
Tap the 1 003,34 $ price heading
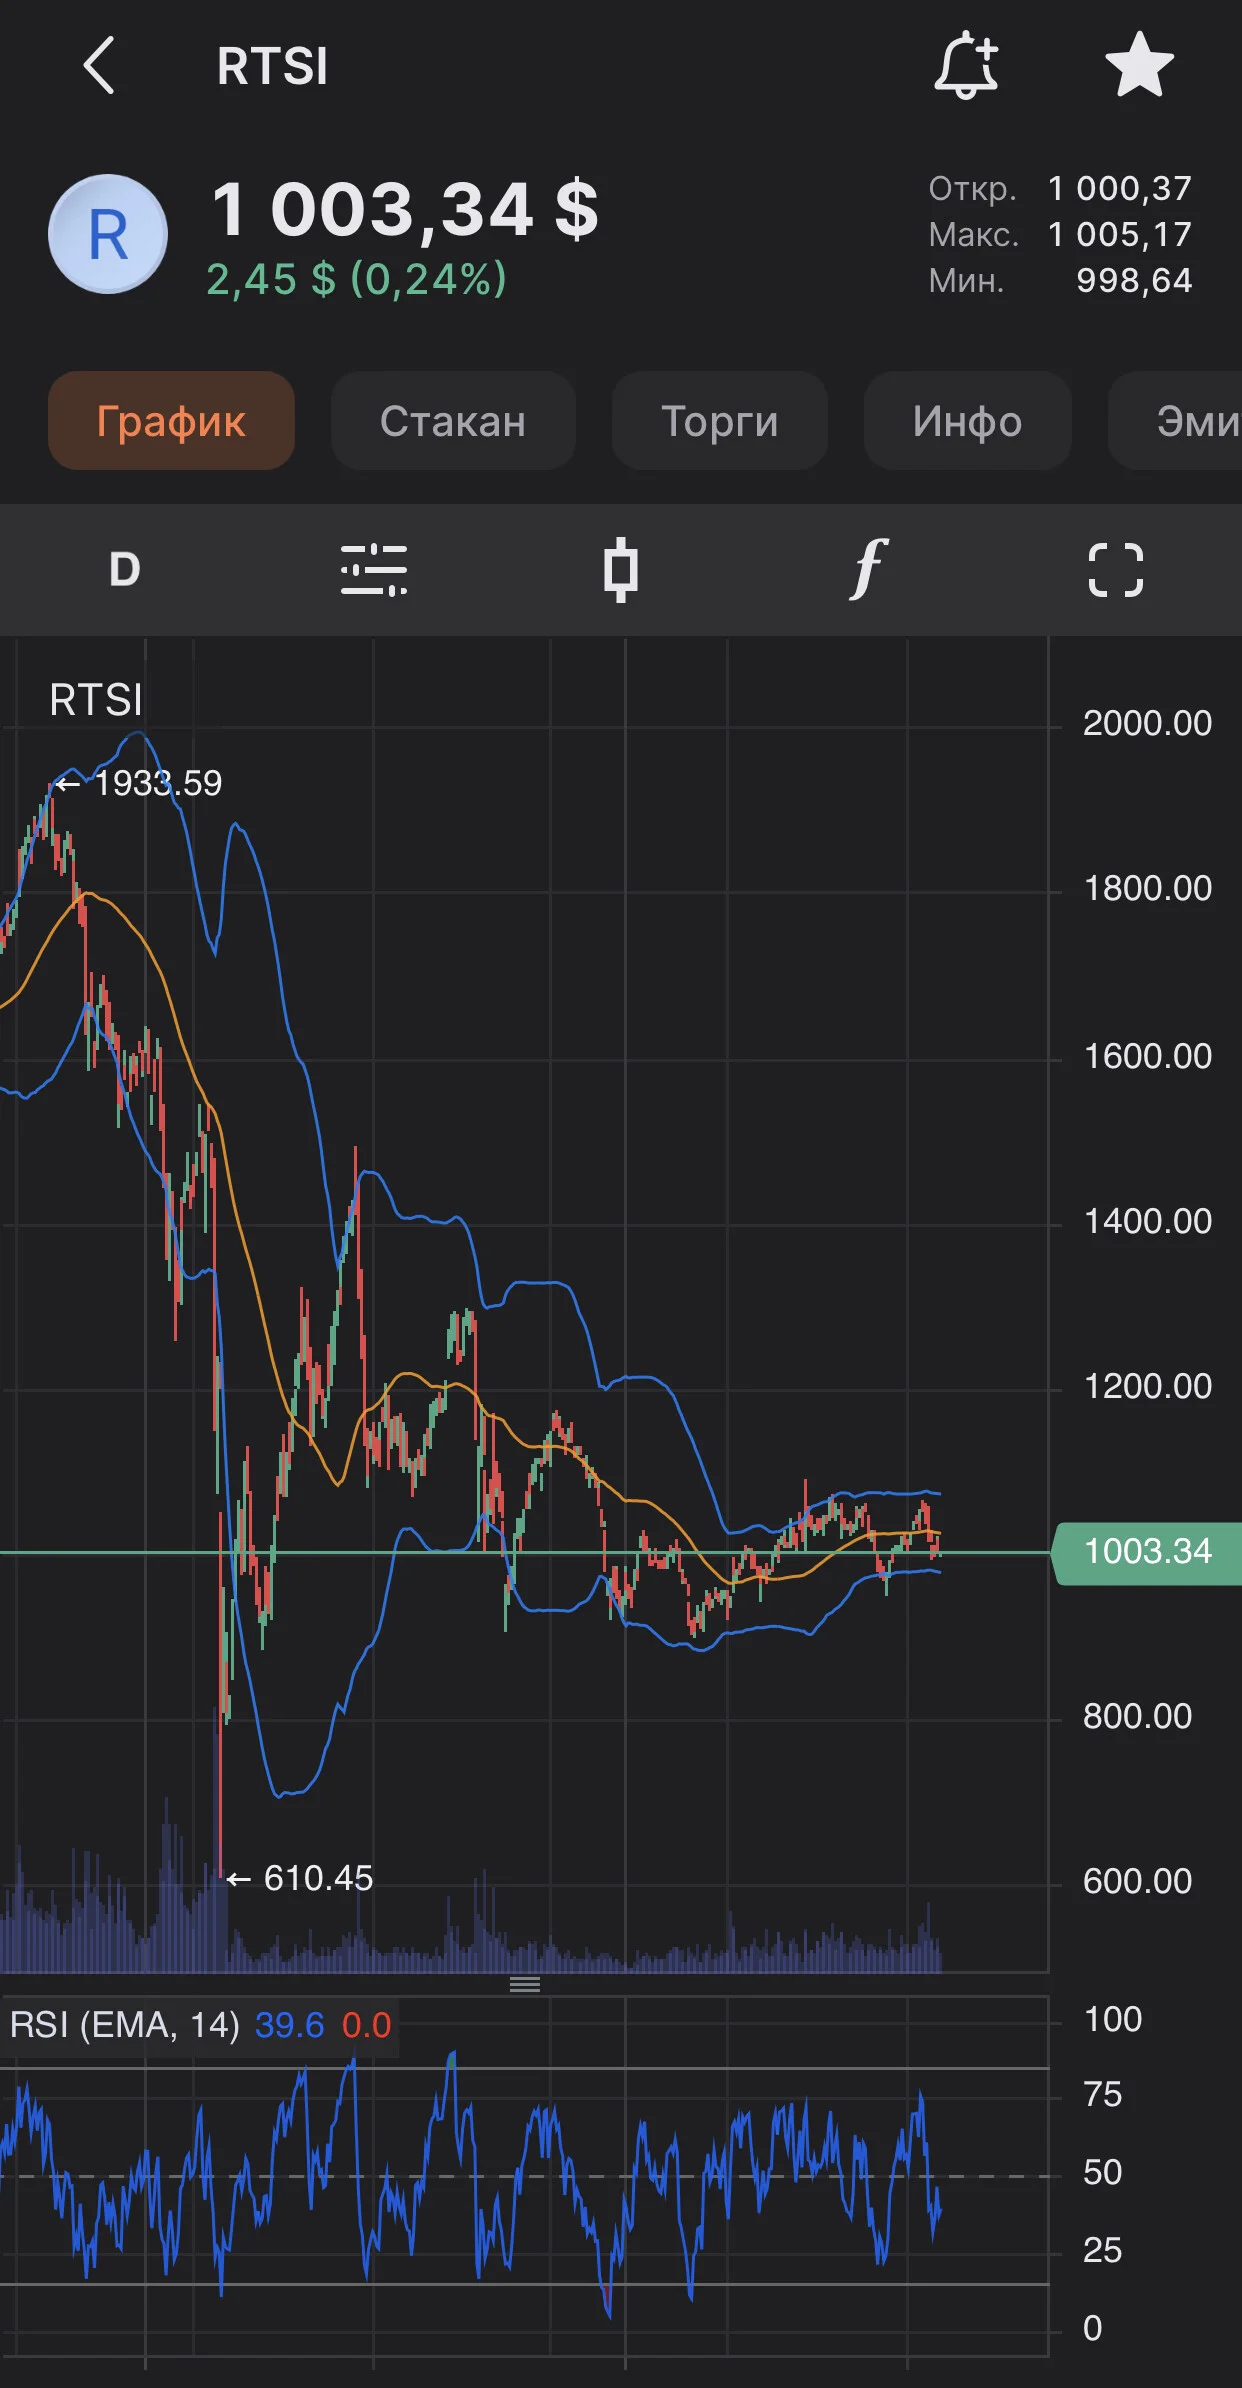click(x=405, y=210)
